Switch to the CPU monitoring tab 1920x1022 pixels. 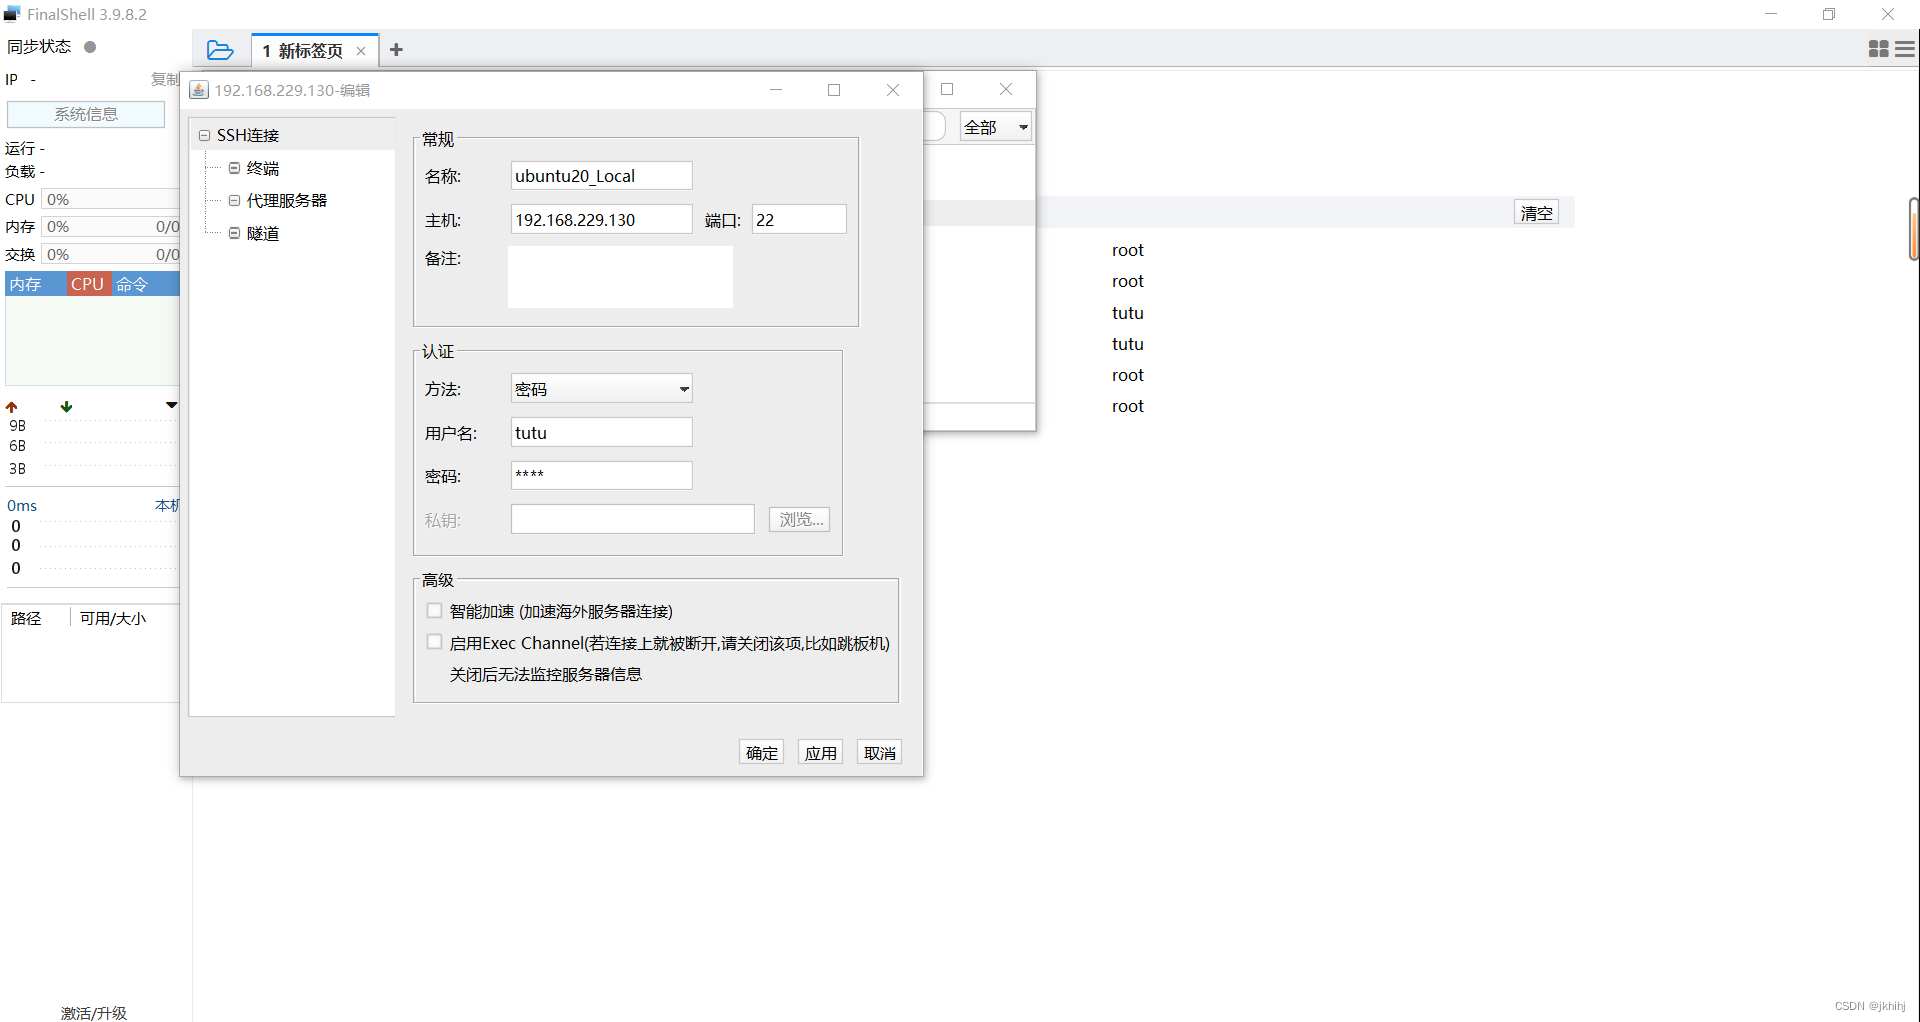point(87,284)
